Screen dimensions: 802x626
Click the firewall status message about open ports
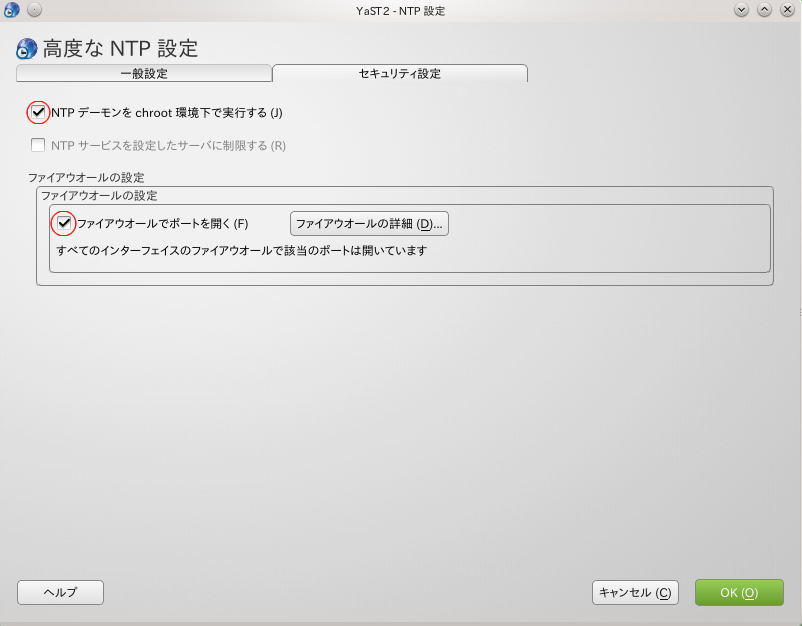[242, 251]
